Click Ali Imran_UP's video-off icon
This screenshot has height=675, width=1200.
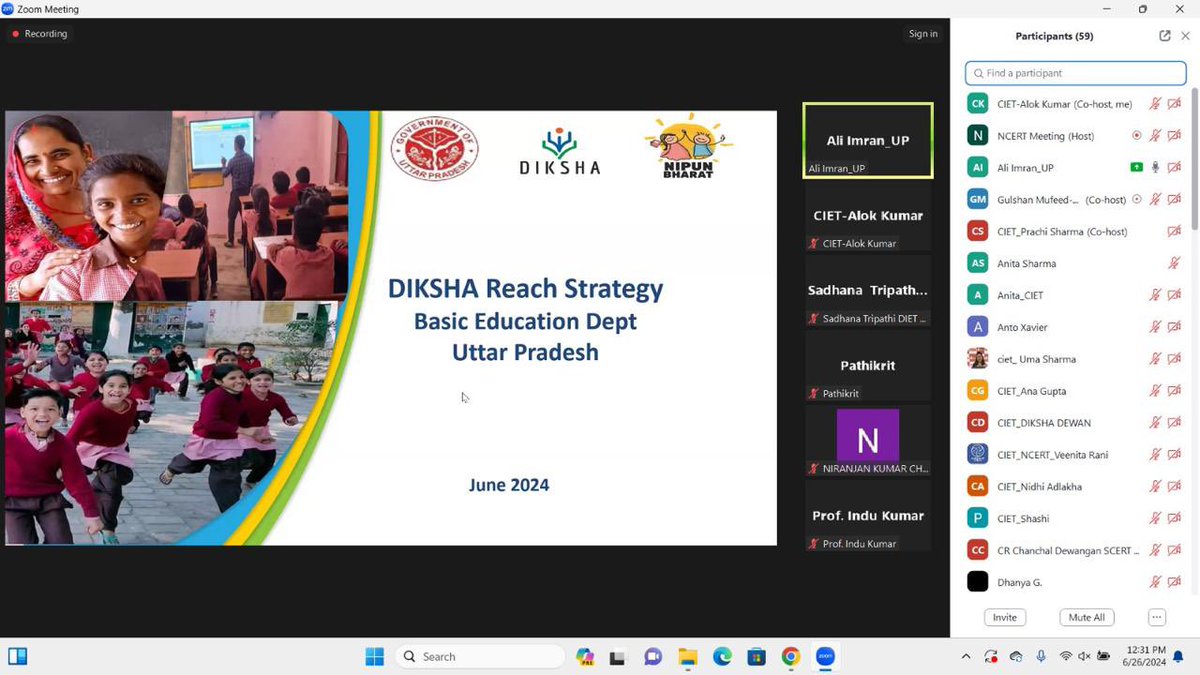[1174, 168]
